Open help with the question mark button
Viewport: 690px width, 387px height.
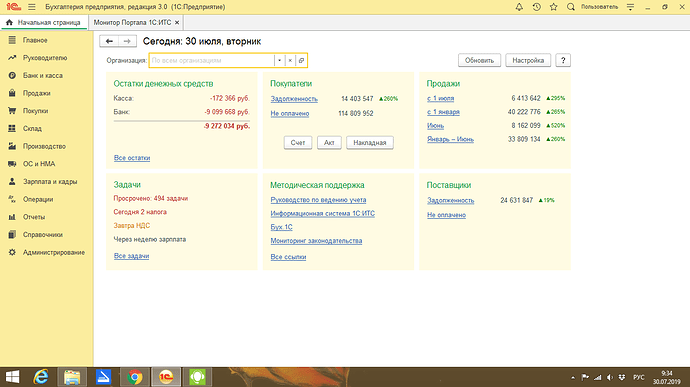click(563, 60)
